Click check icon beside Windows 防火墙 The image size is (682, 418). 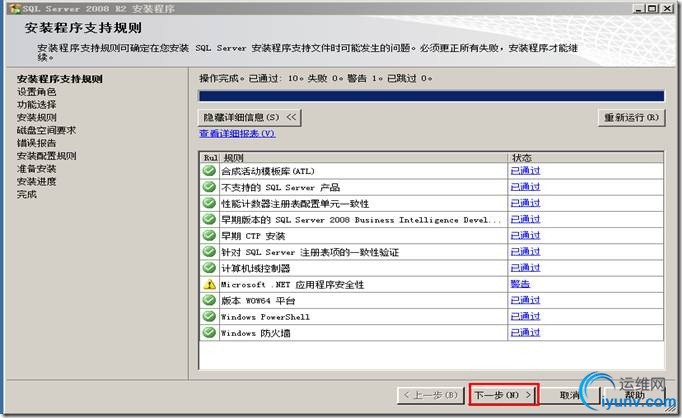(x=209, y=332)
